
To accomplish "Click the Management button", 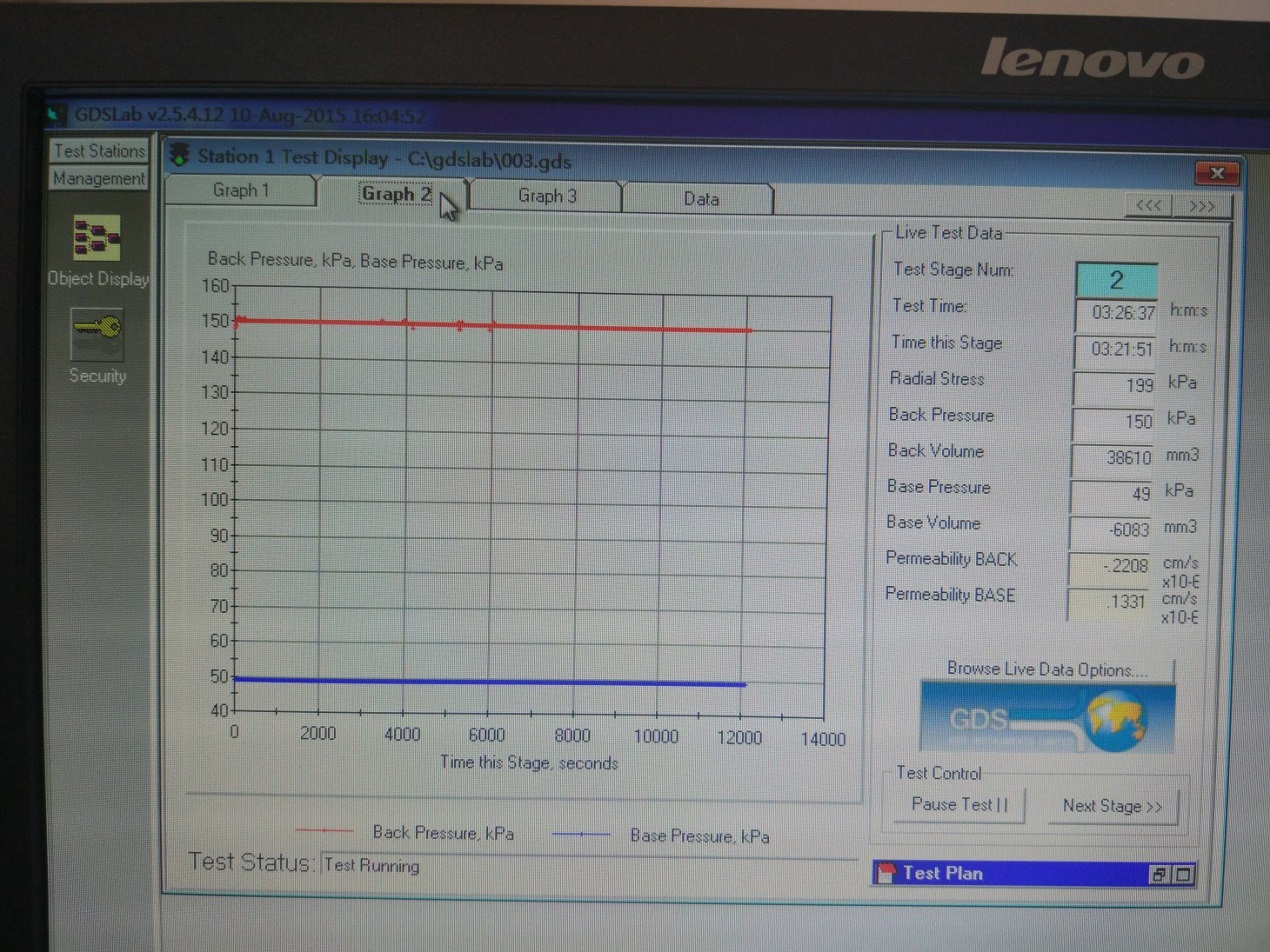I will [x=99, y=178].
